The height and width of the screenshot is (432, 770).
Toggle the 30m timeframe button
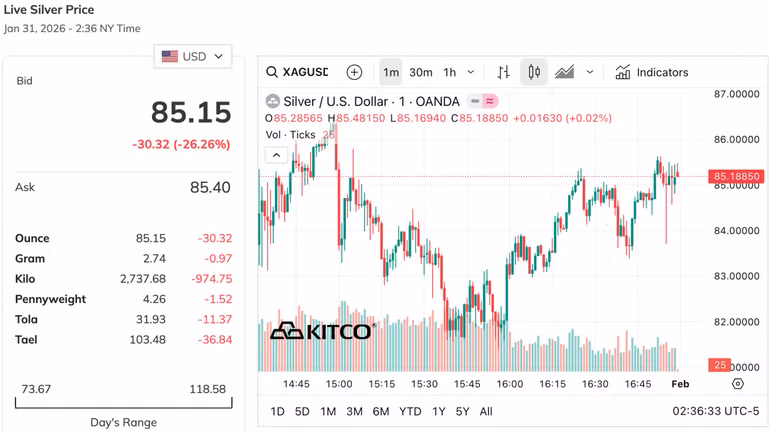(421, 72)
